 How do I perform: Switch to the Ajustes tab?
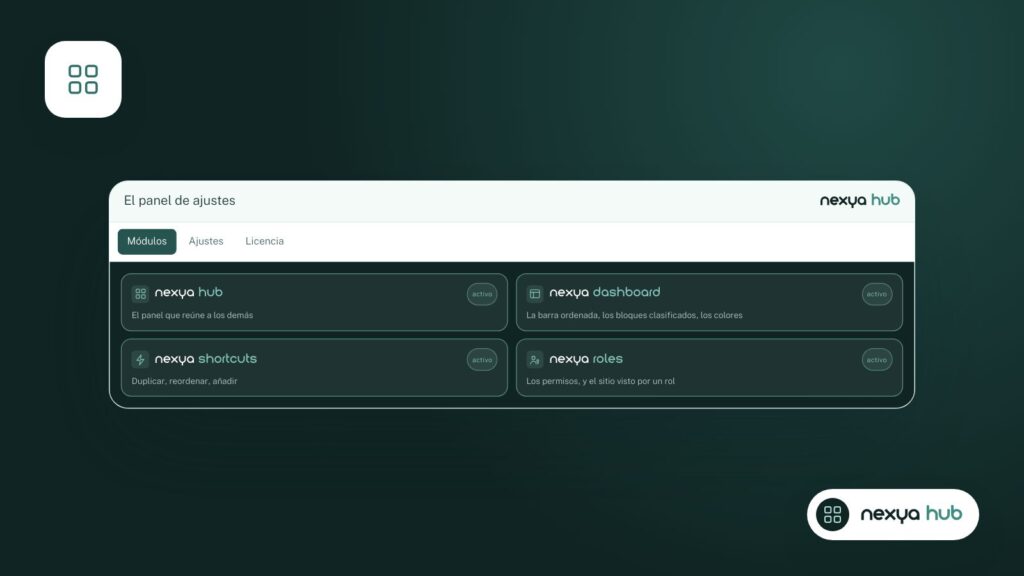point(206,241)
